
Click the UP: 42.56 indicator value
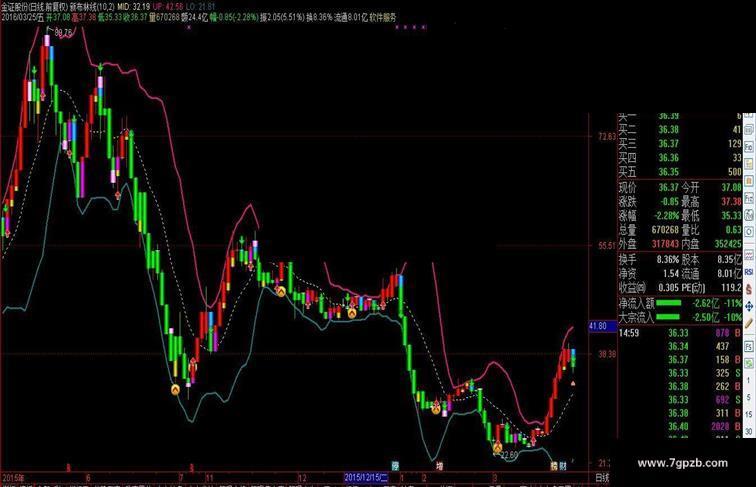167,7
